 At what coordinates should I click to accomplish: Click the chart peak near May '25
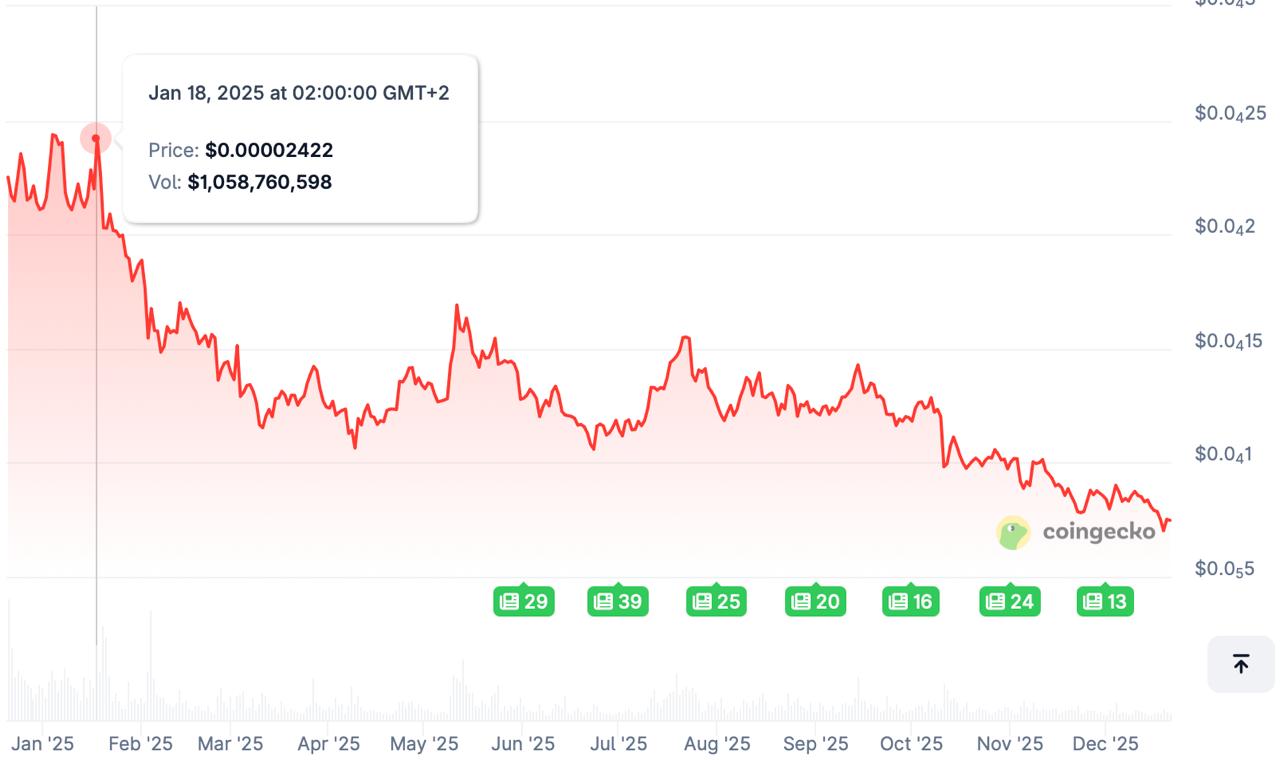tap(458, 305)
